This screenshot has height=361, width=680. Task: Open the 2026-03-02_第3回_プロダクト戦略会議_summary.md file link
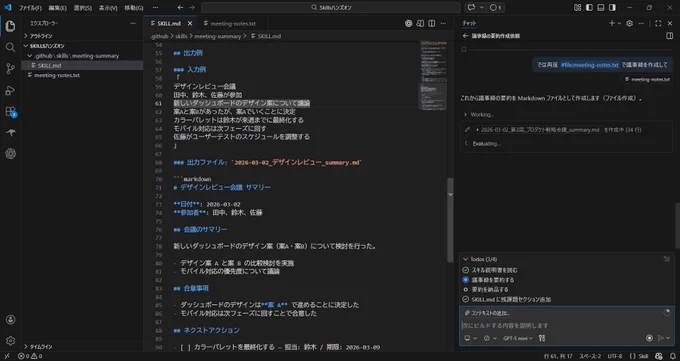[x=537, y=130]
